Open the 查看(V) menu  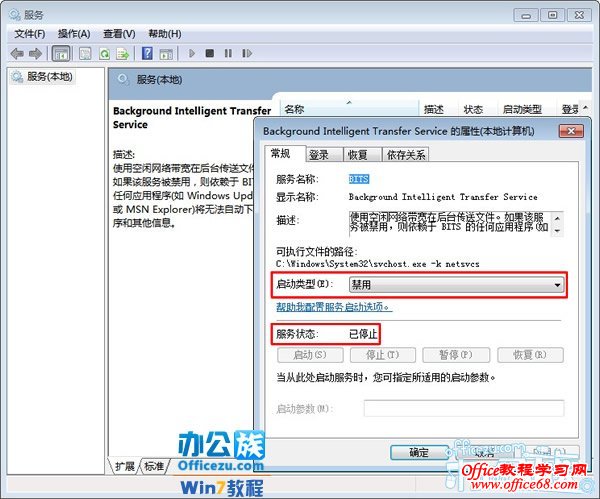click(x=119, y=34)
